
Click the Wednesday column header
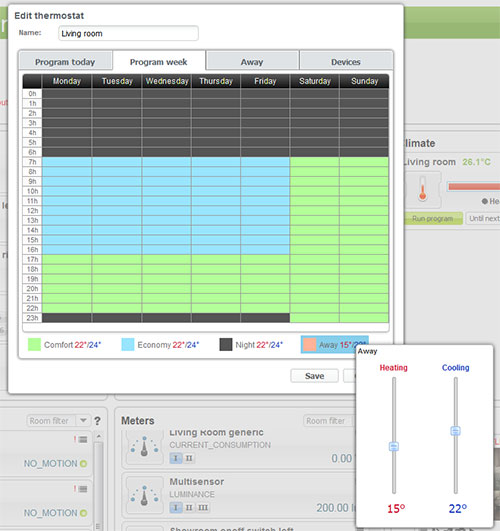167,81
